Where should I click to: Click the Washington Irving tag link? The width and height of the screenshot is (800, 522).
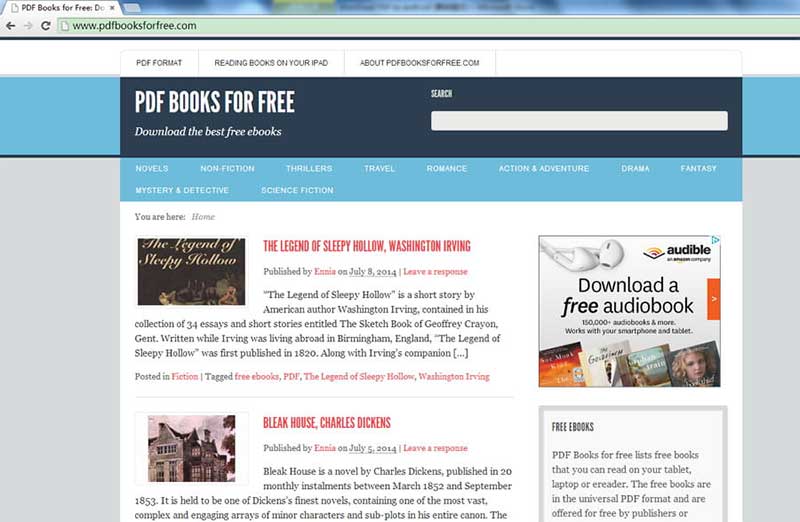454,377
